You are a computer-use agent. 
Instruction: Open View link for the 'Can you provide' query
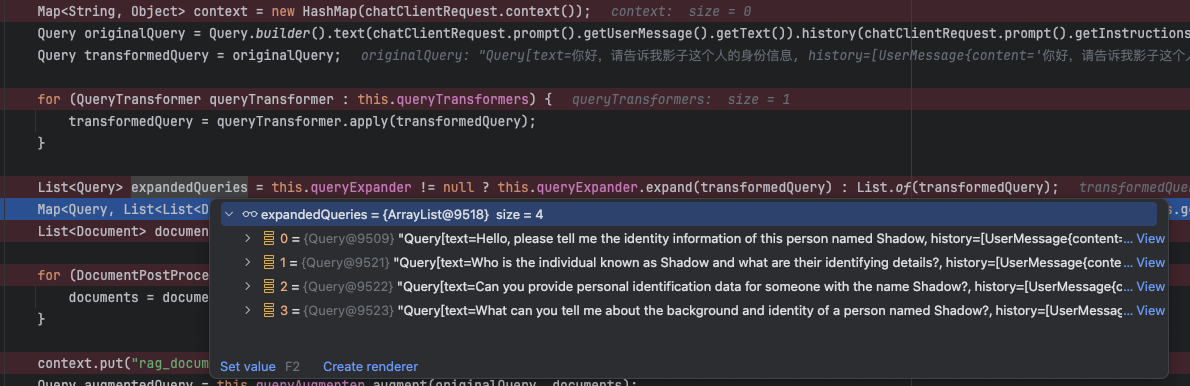coord(1150,287)
